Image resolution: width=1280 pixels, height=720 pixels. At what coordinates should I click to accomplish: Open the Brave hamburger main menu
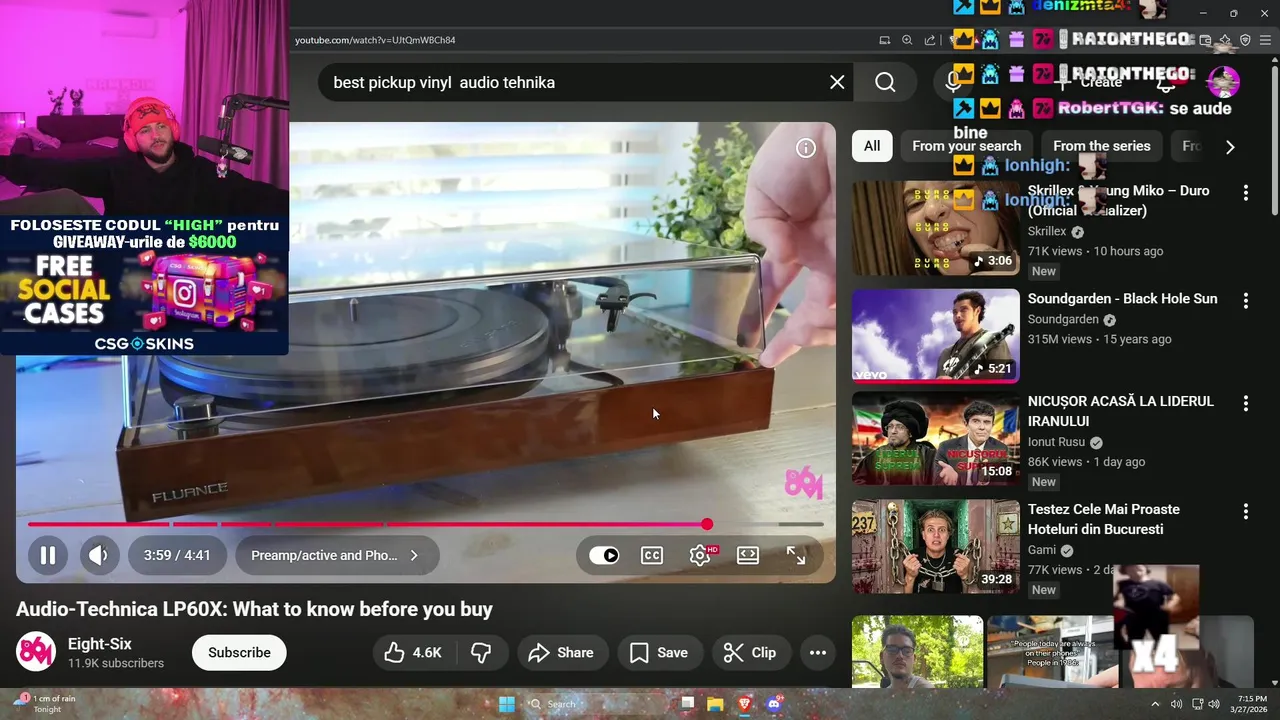1265,40
